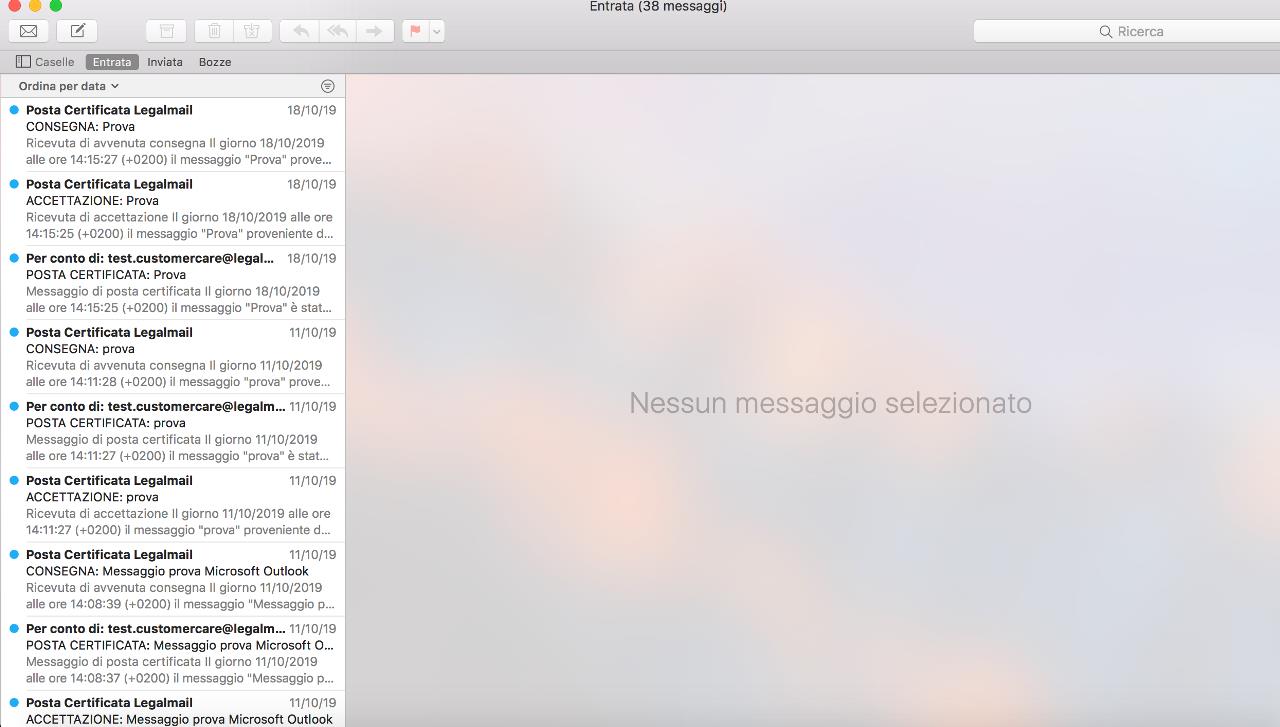Toggle the message filter button

click(x=327, y=86)
